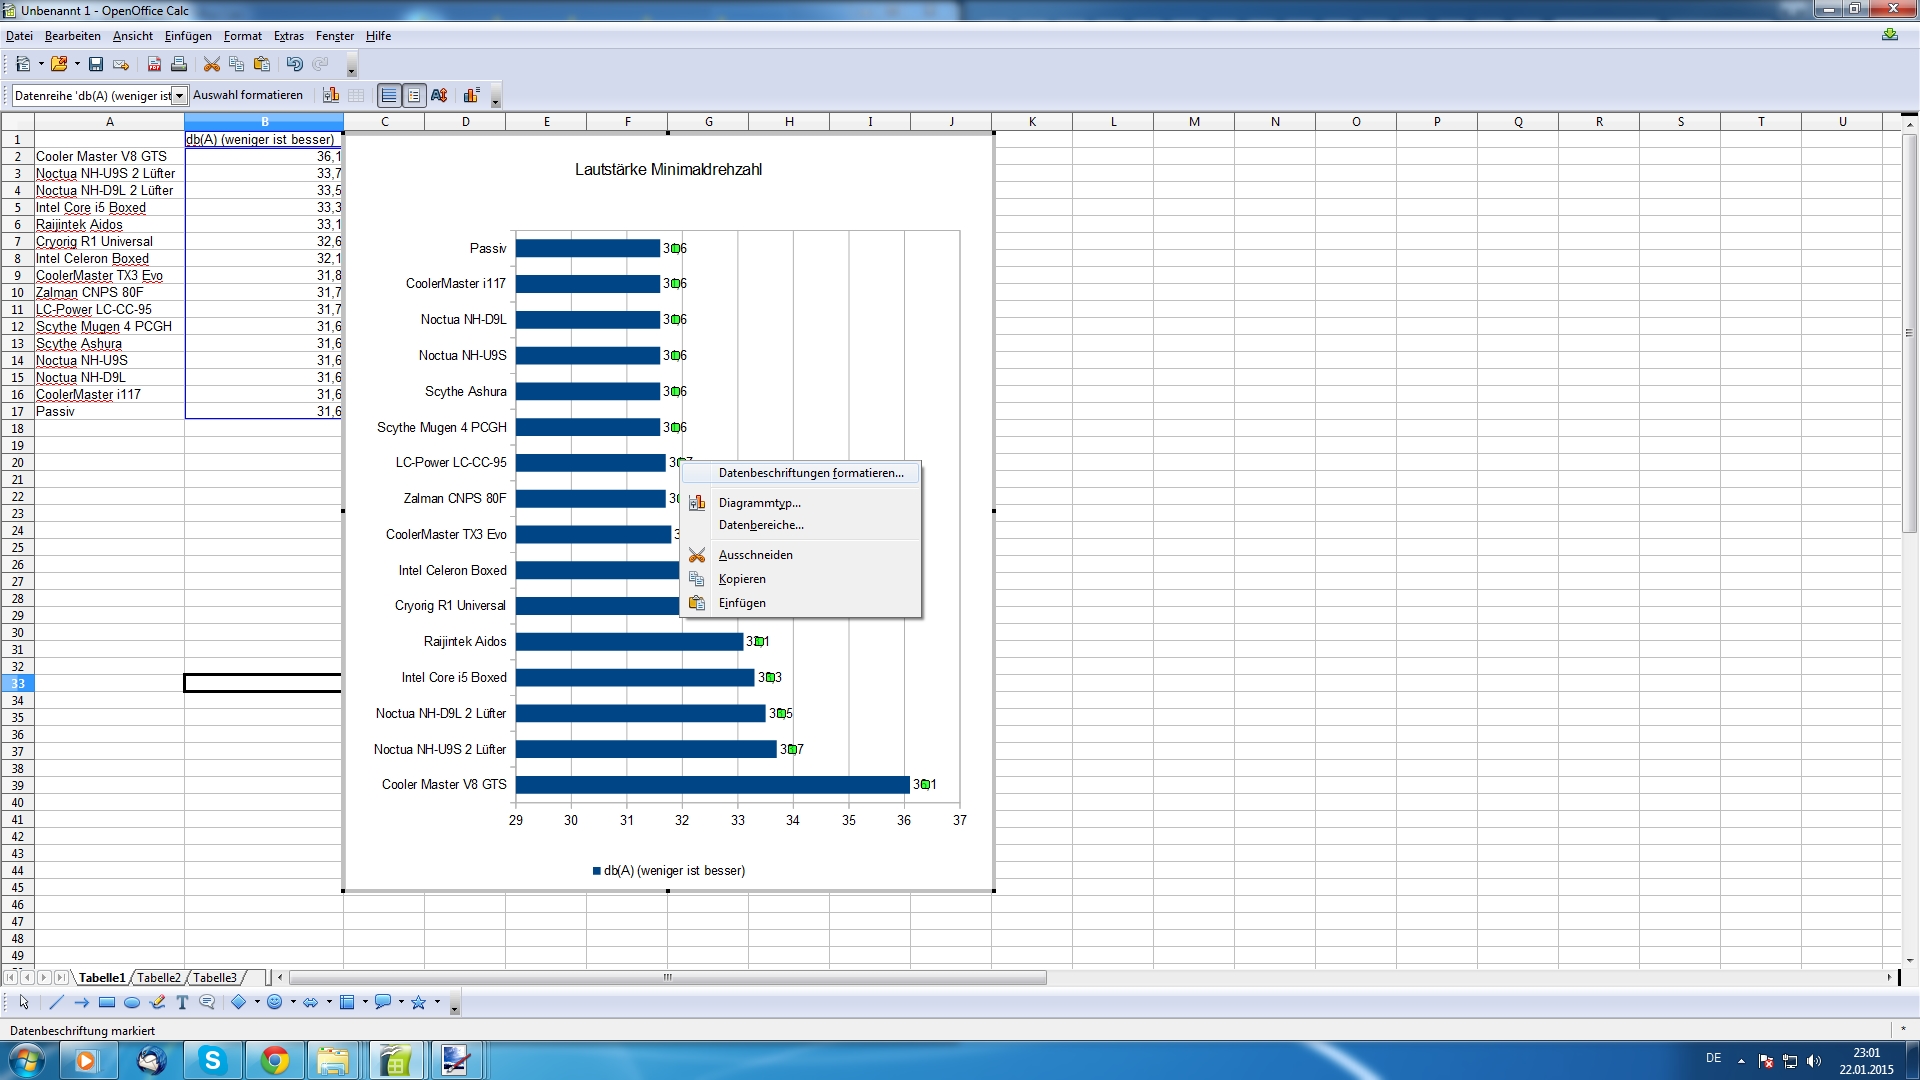Open the stars dropdown arrow

click(437, 1002)
